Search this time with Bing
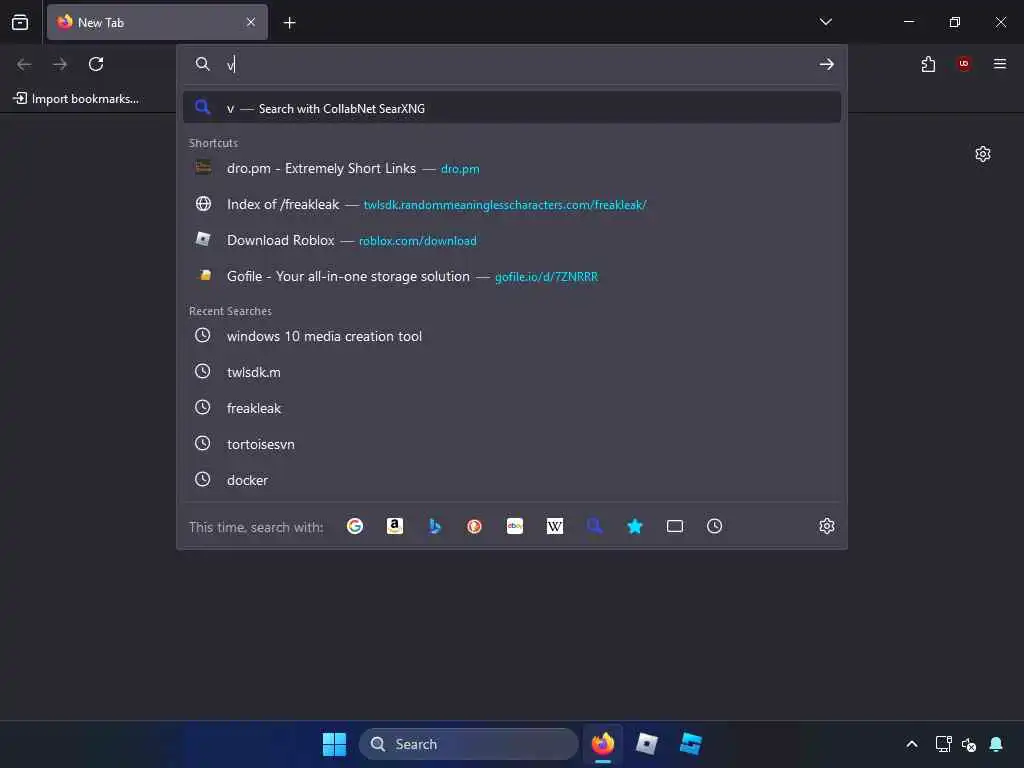 click(x=434, y=526)
